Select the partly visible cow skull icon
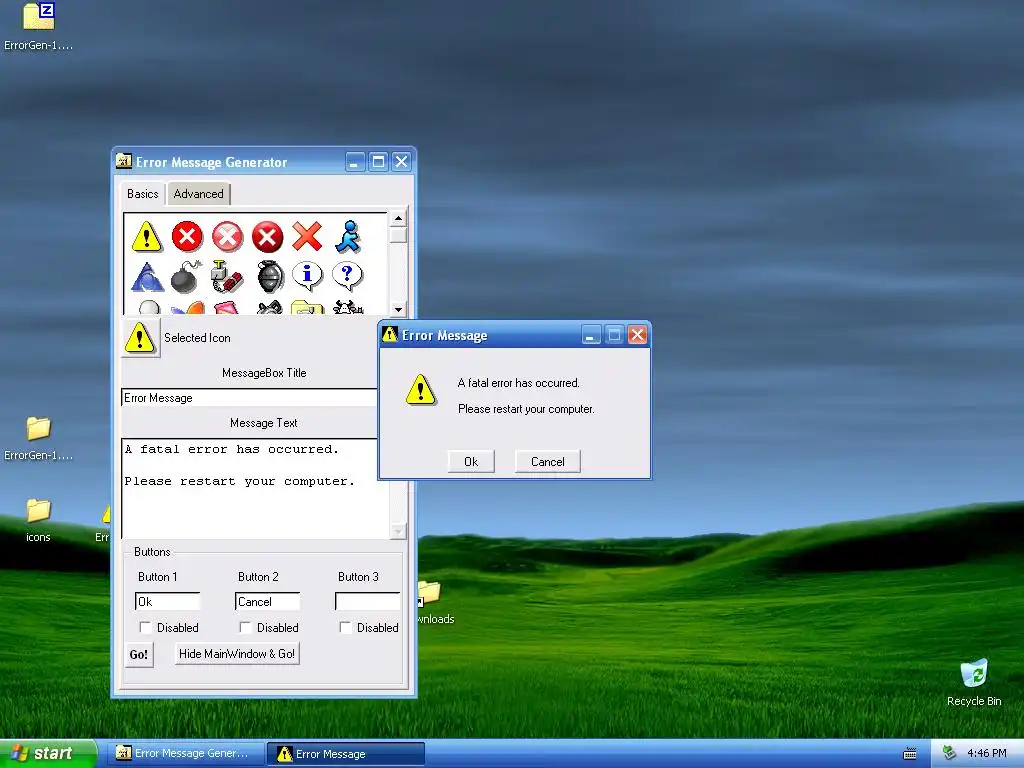 (348, 308)
